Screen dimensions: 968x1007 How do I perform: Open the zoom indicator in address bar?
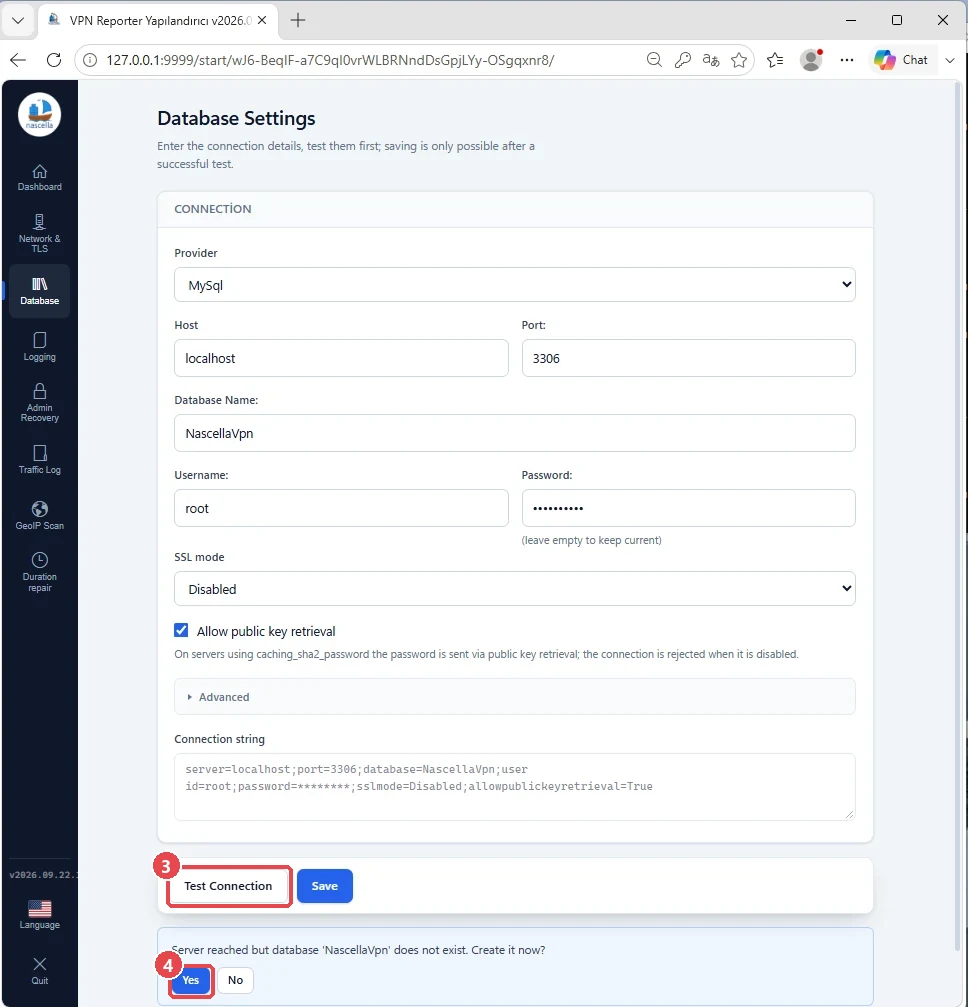click(654, 60)
